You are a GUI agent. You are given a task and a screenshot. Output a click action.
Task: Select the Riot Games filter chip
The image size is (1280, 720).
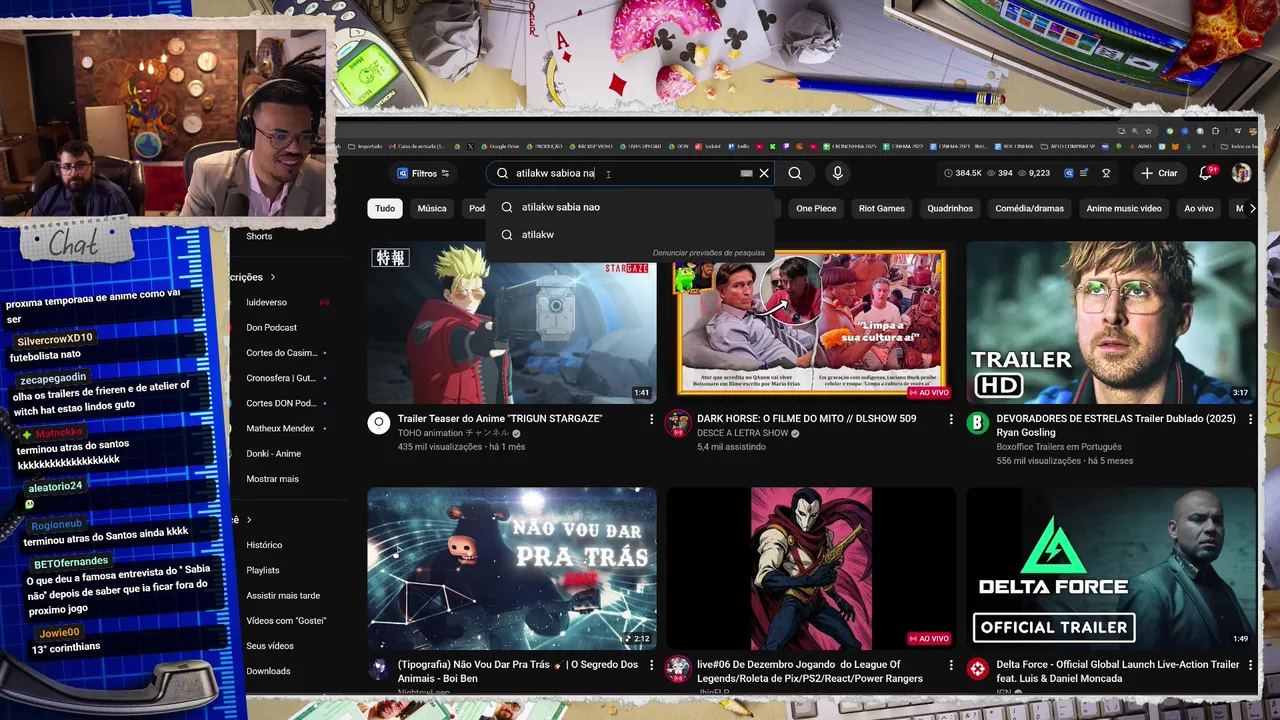coord(882,208)
